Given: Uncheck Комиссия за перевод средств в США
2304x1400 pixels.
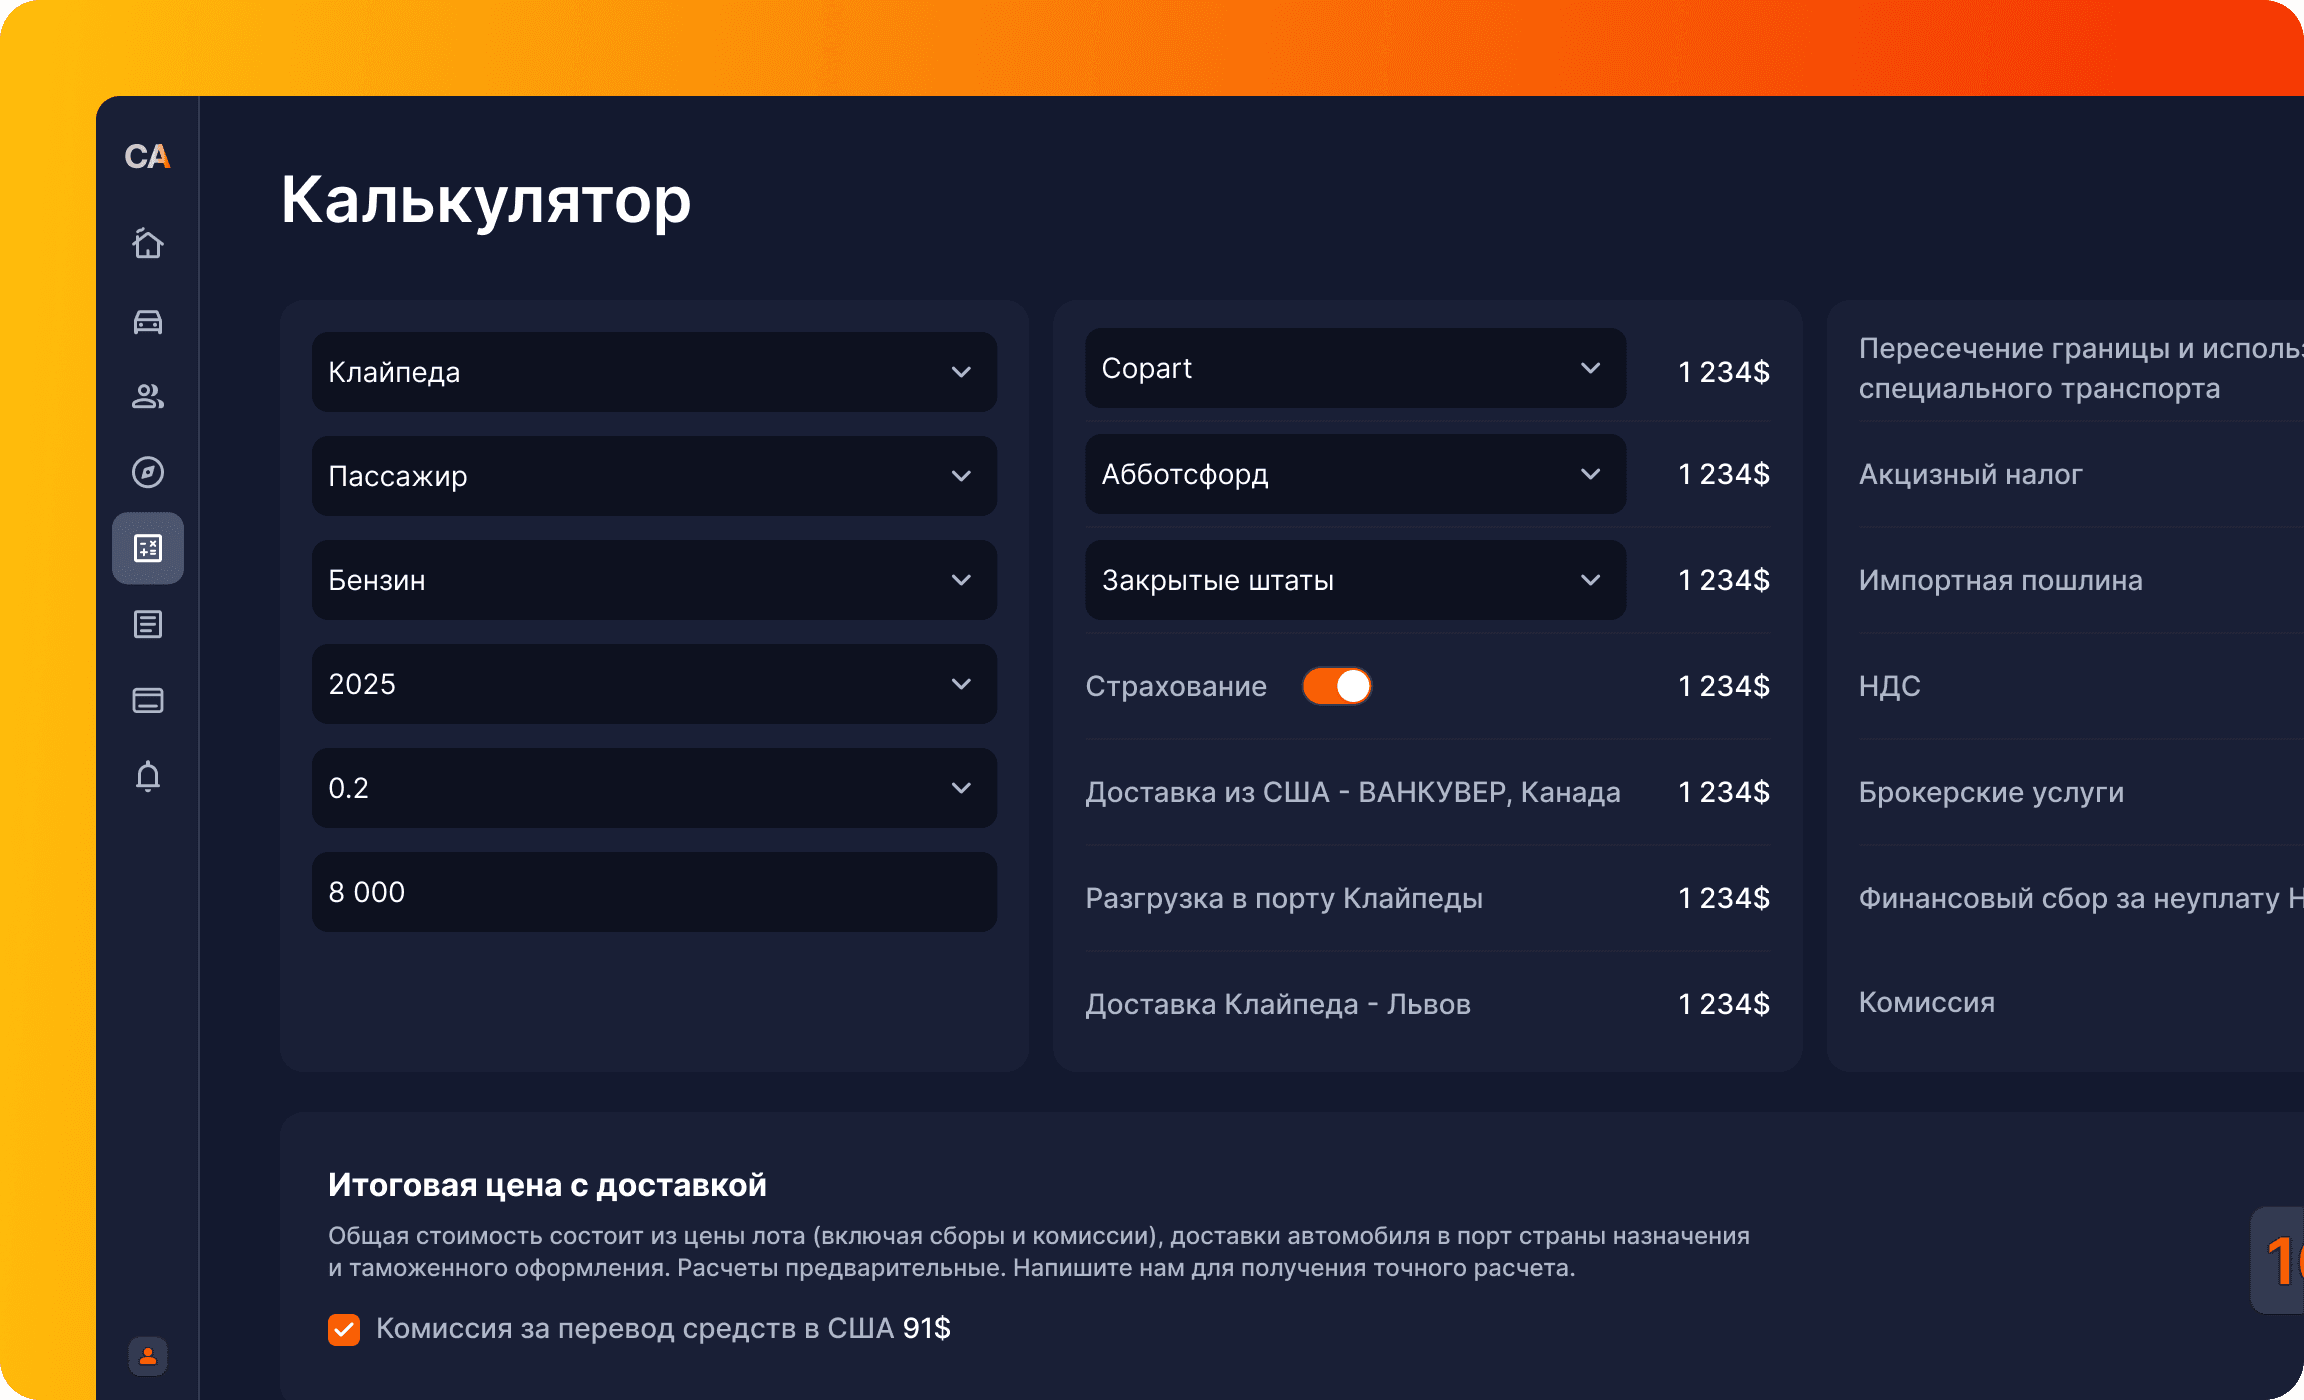Looking at the screenshot, I should (x=344, y=1330).
